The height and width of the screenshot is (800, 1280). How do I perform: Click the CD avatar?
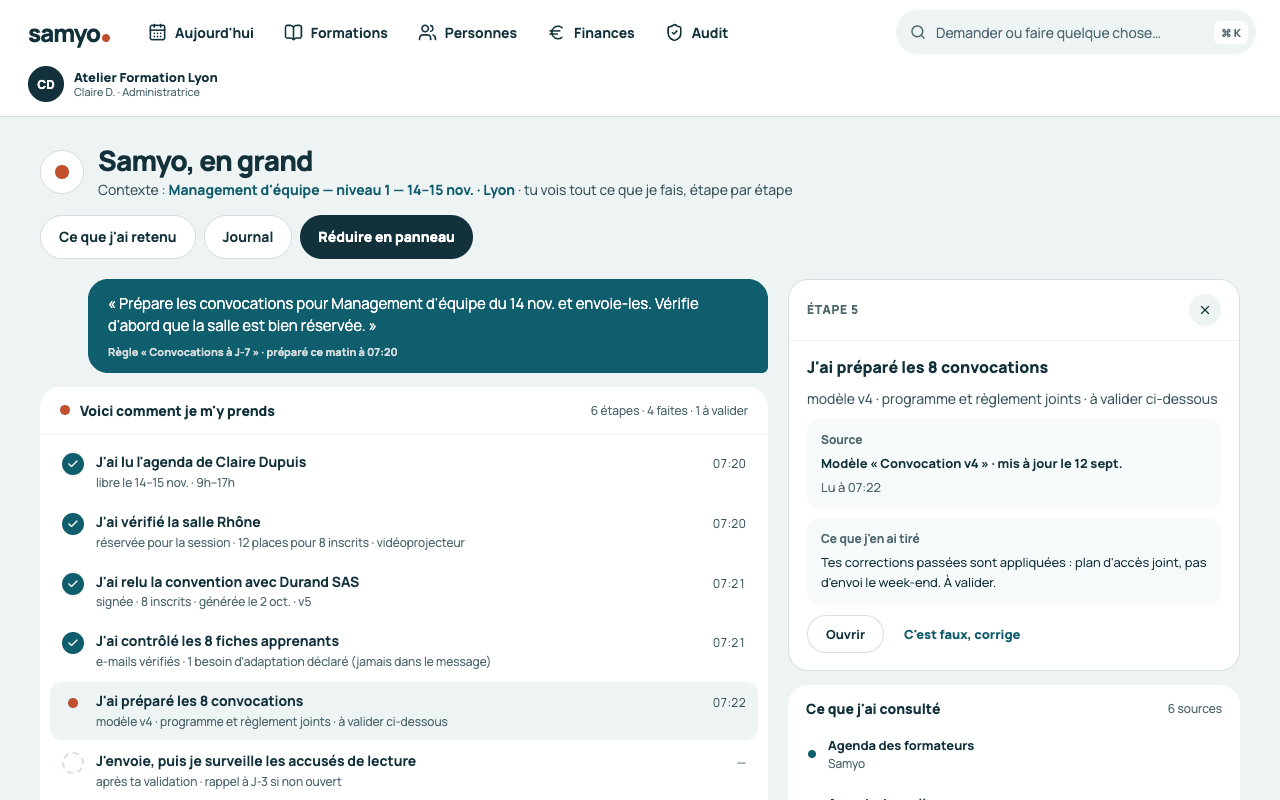(x=46, y=84)
